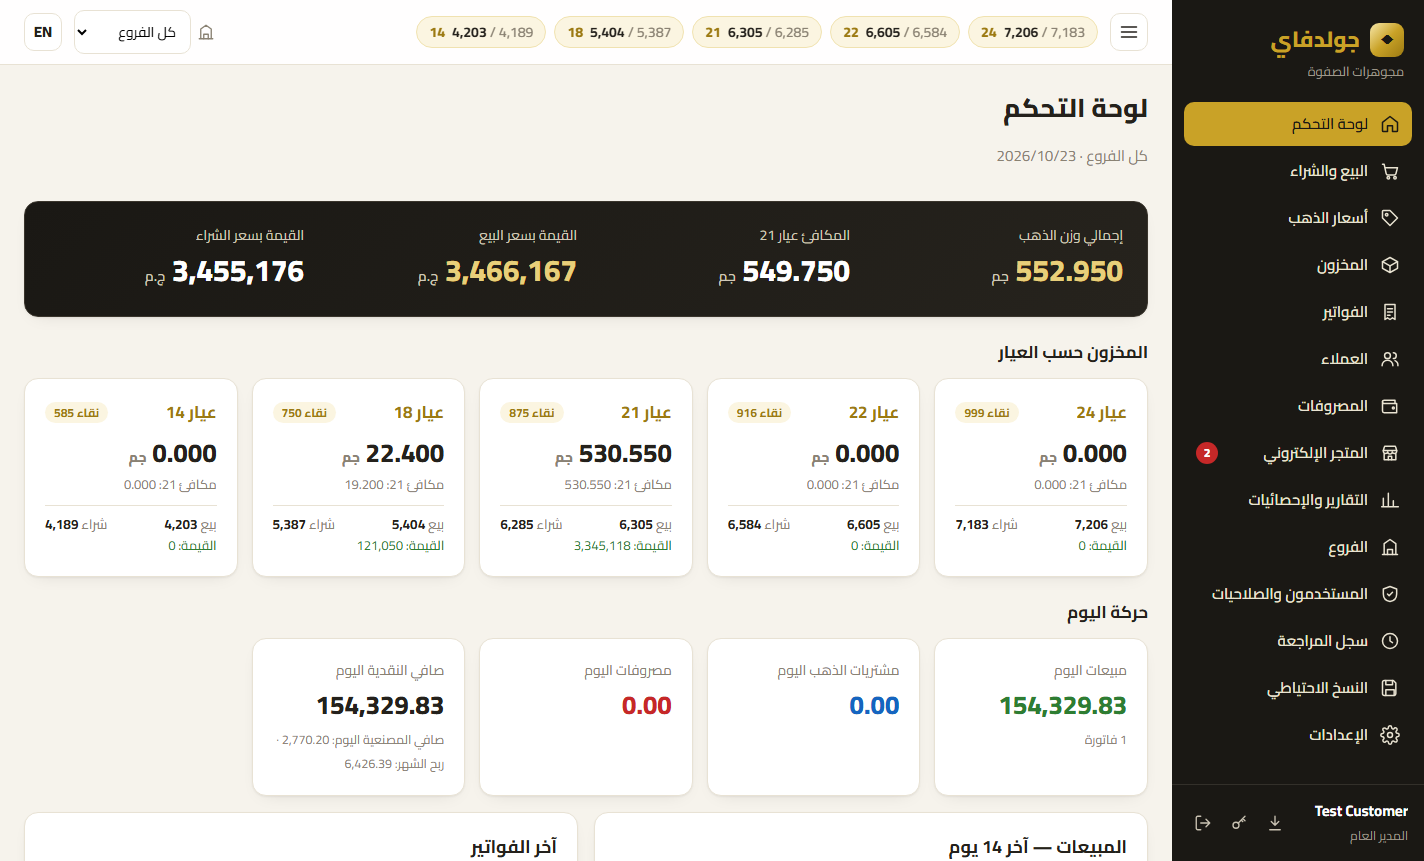Screen dimensions: 1424x861
Task: Open المتجر الإلكتروني menu item
Action: point(1298,453)
